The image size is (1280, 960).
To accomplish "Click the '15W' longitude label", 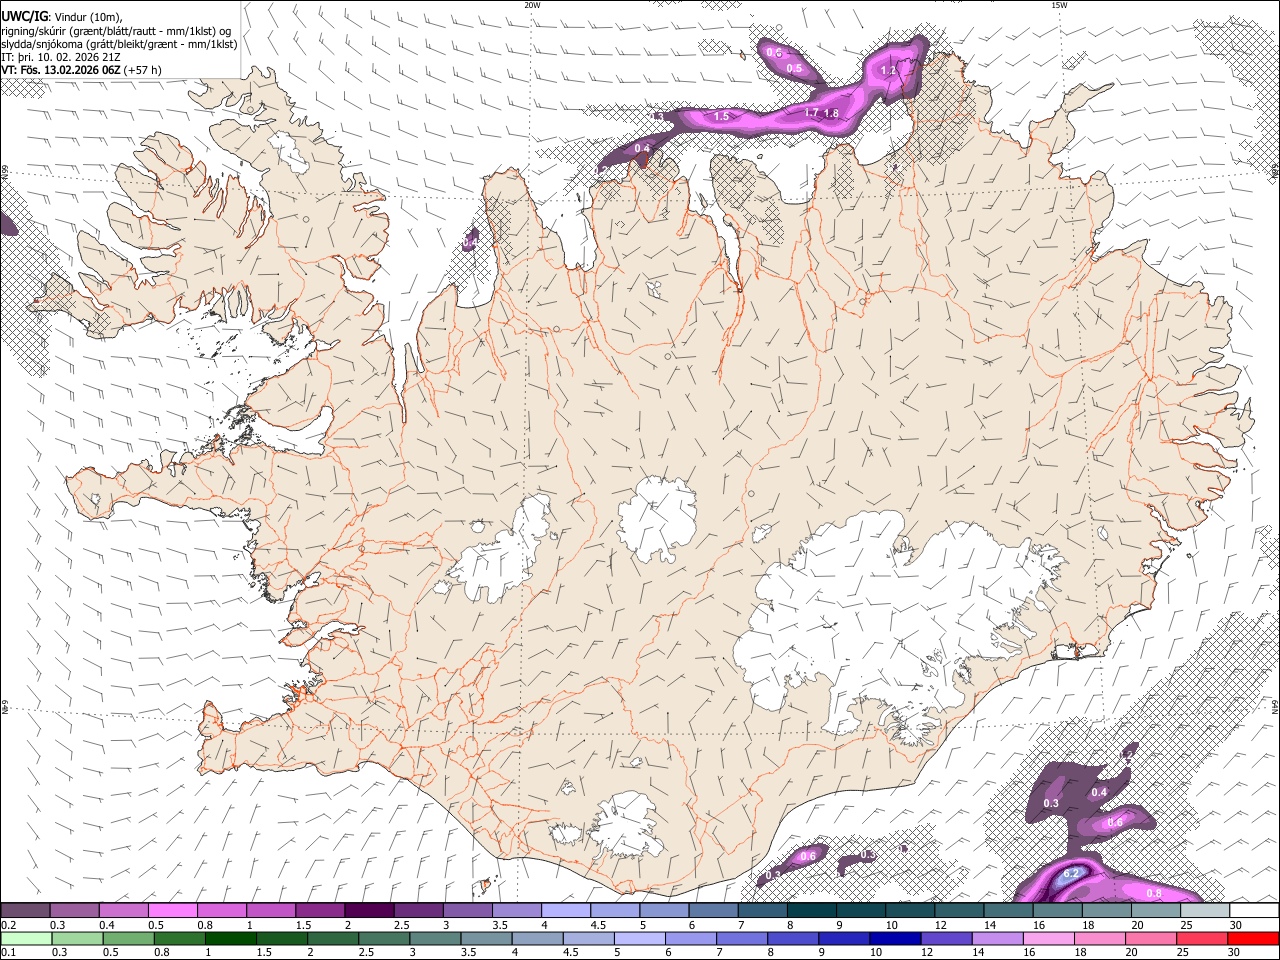I will [1059, 5].
